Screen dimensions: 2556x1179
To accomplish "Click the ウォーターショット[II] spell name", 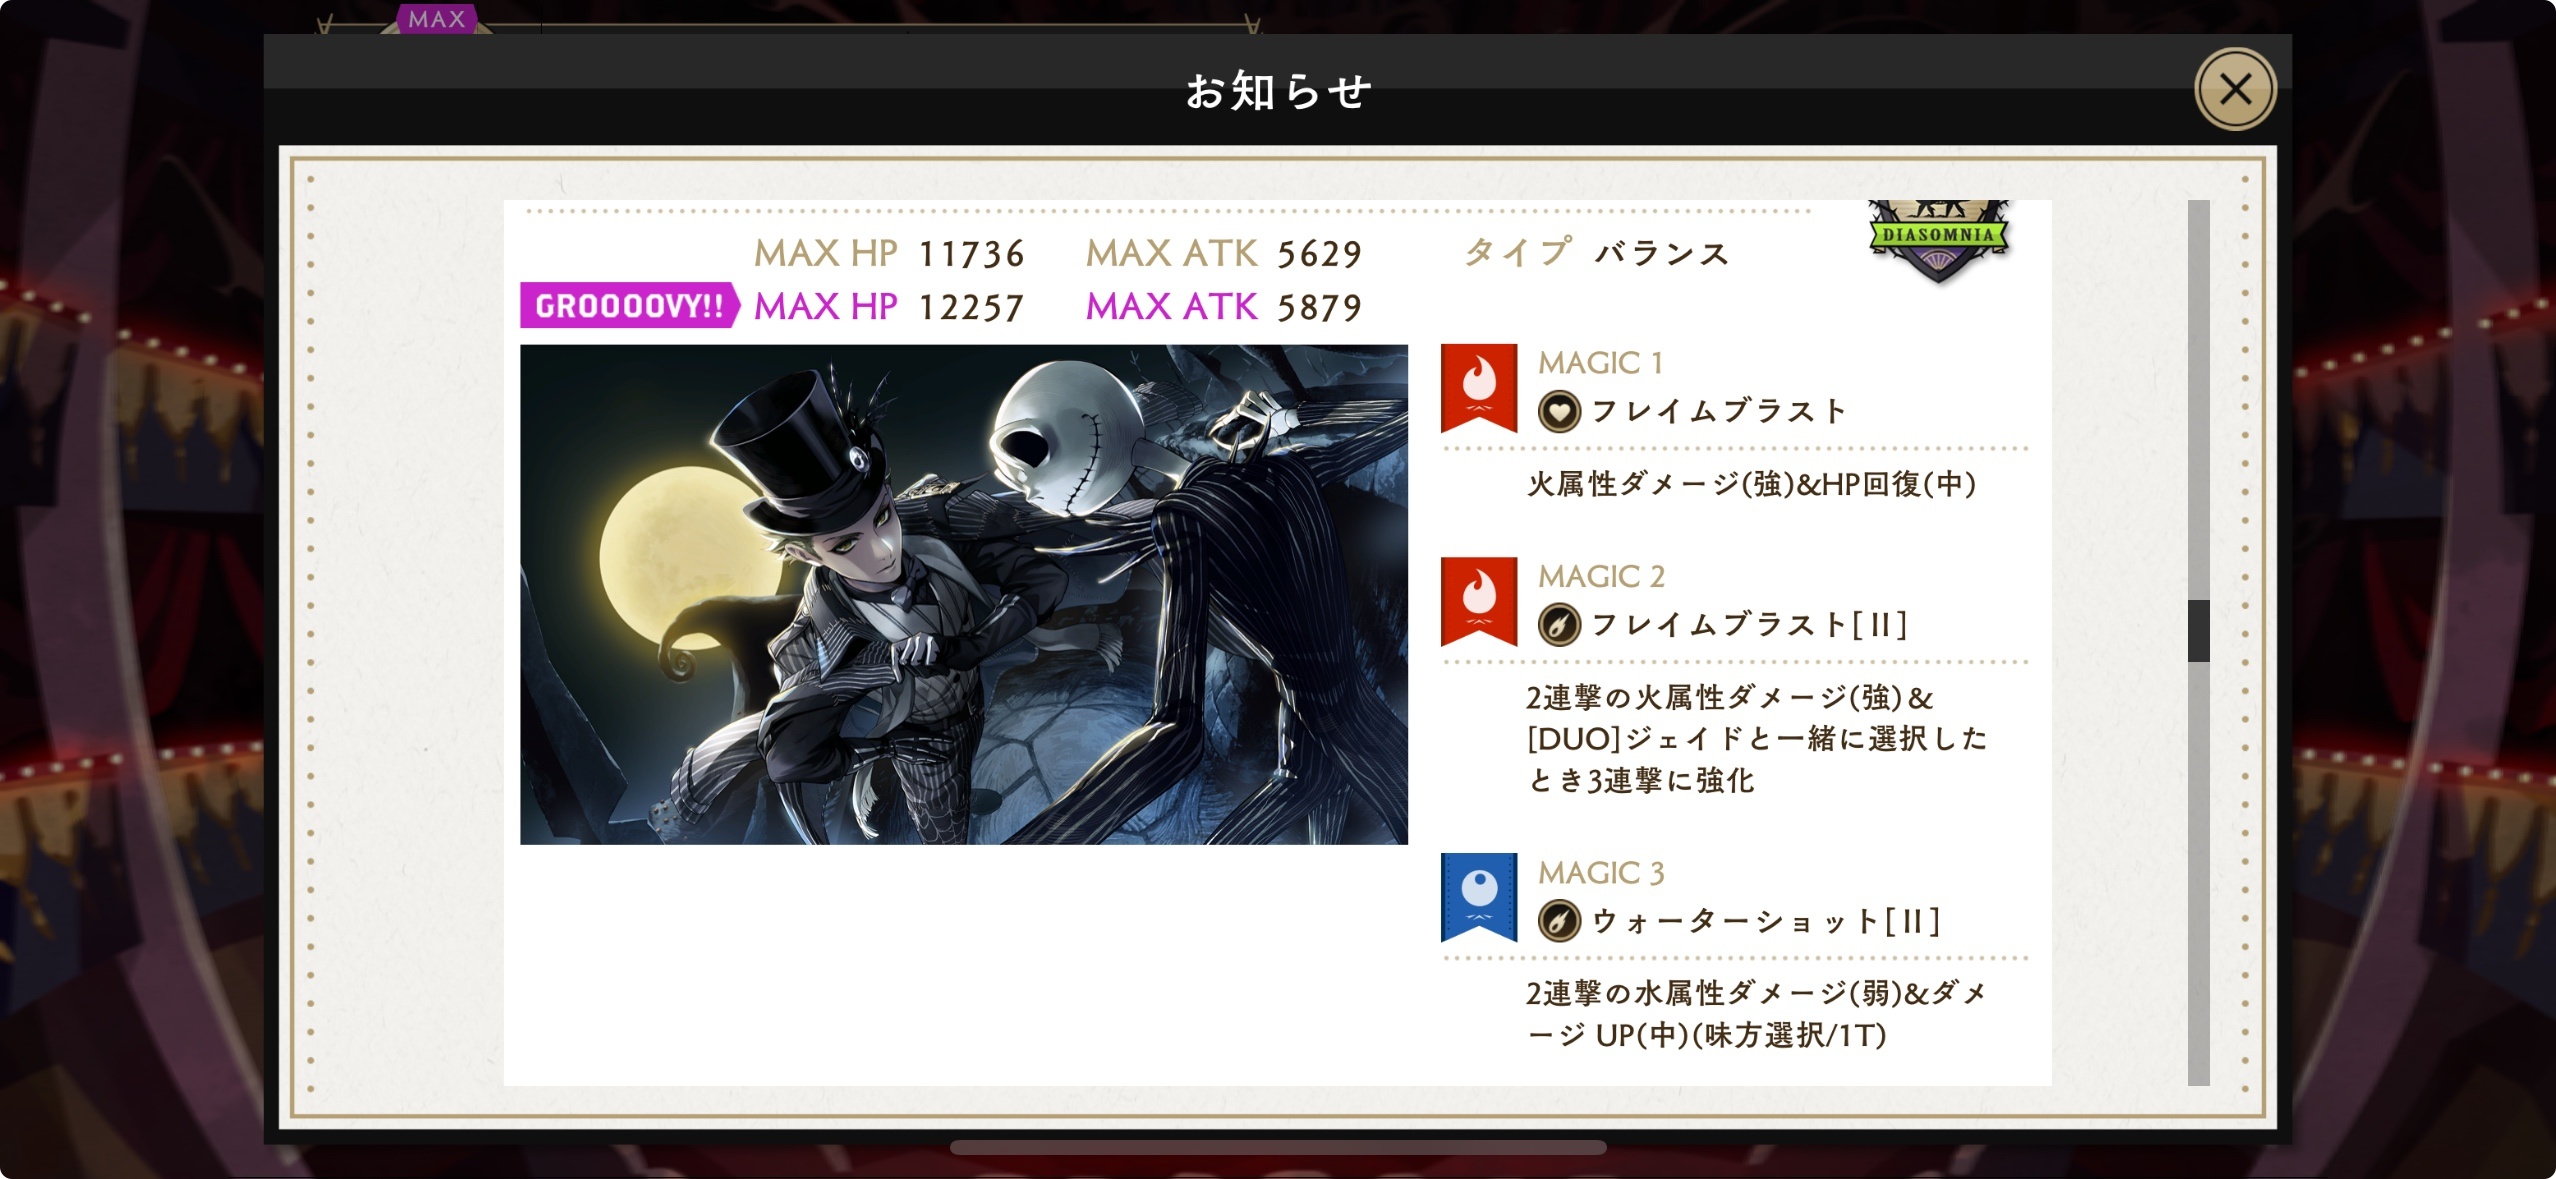I will pyautogui.click(x=1766, y=921).
